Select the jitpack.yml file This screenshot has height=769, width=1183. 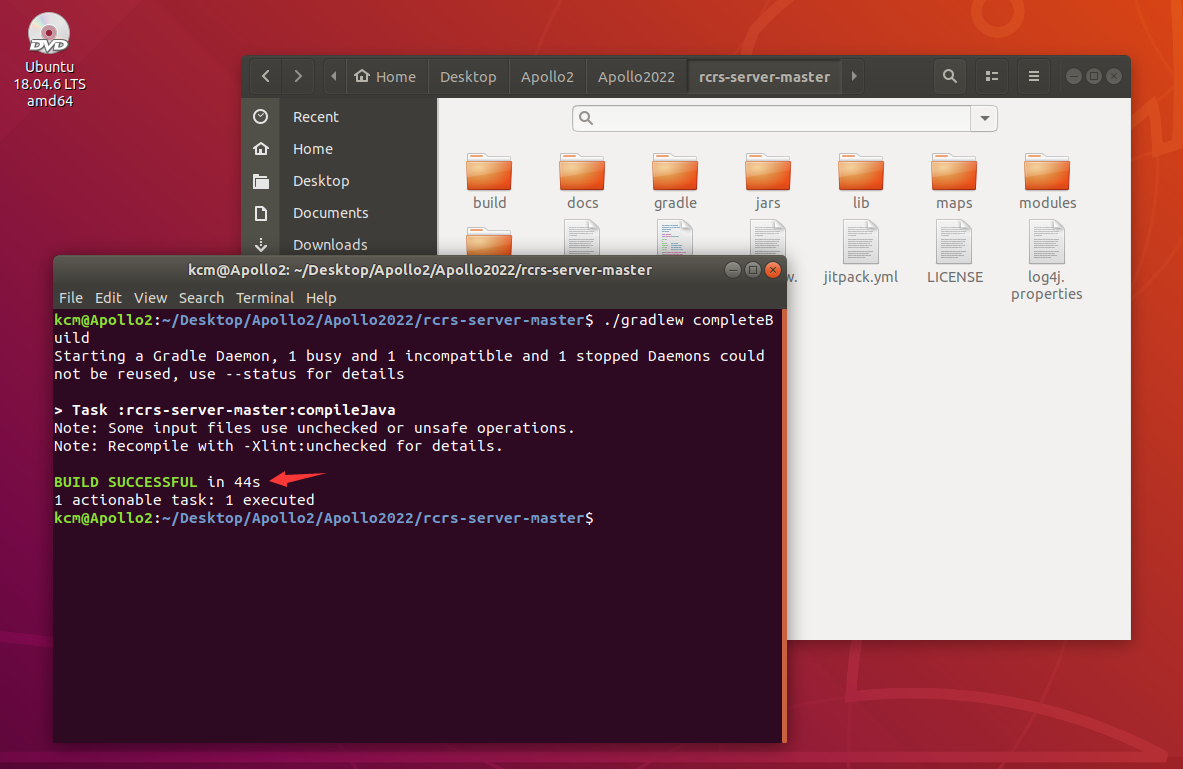coord(861,252)
